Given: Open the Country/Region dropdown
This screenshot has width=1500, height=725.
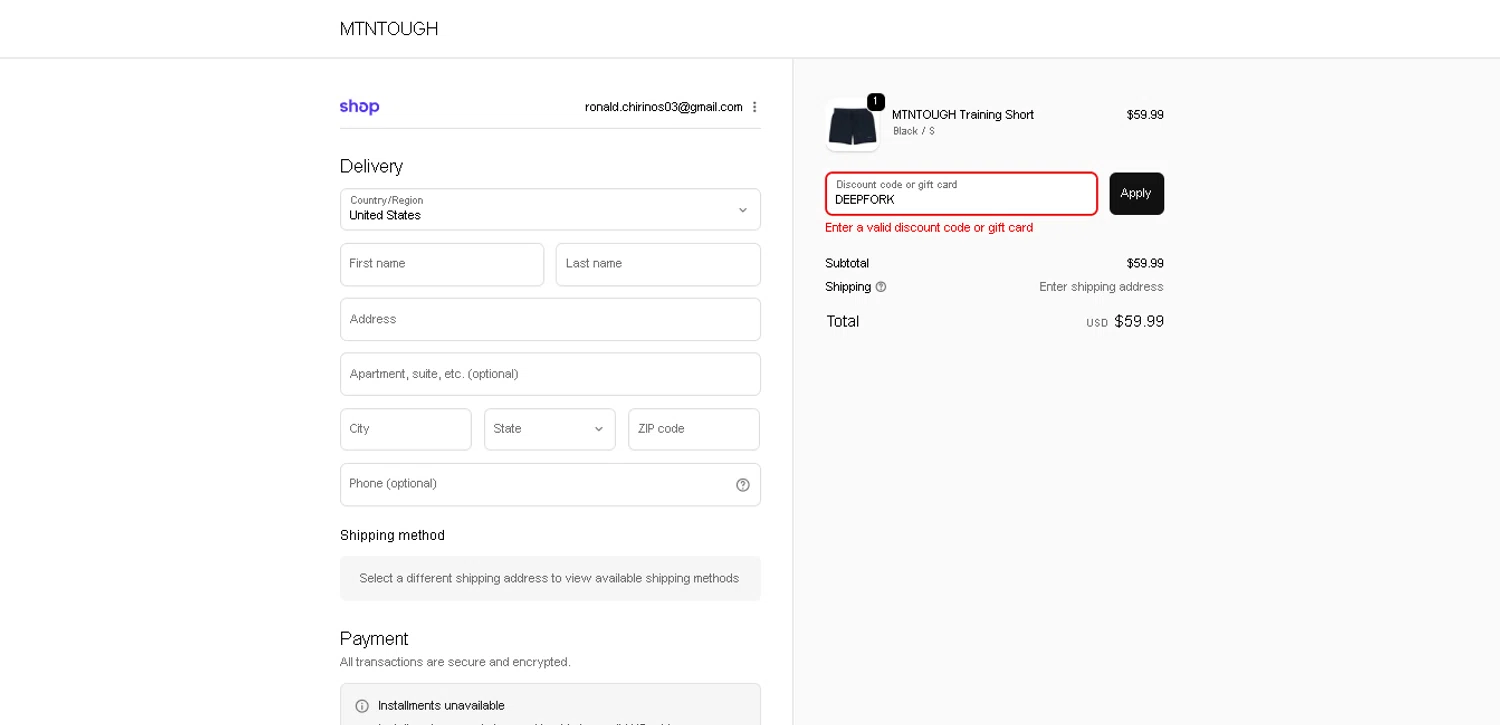Looking at the screenshot, I should click(550, 210).
